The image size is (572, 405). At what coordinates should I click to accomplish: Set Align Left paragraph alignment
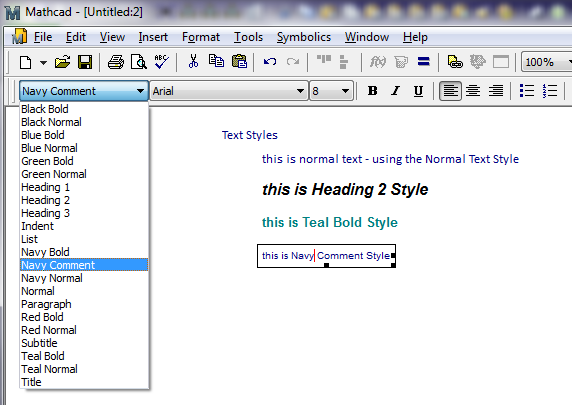pyautogui.click(x=450, y=91)
